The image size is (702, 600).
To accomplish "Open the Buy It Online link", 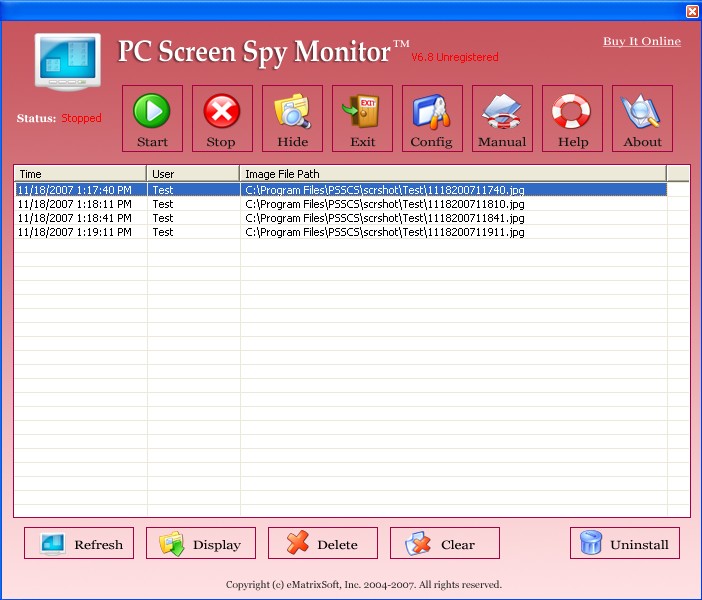I will coord(641,41).
